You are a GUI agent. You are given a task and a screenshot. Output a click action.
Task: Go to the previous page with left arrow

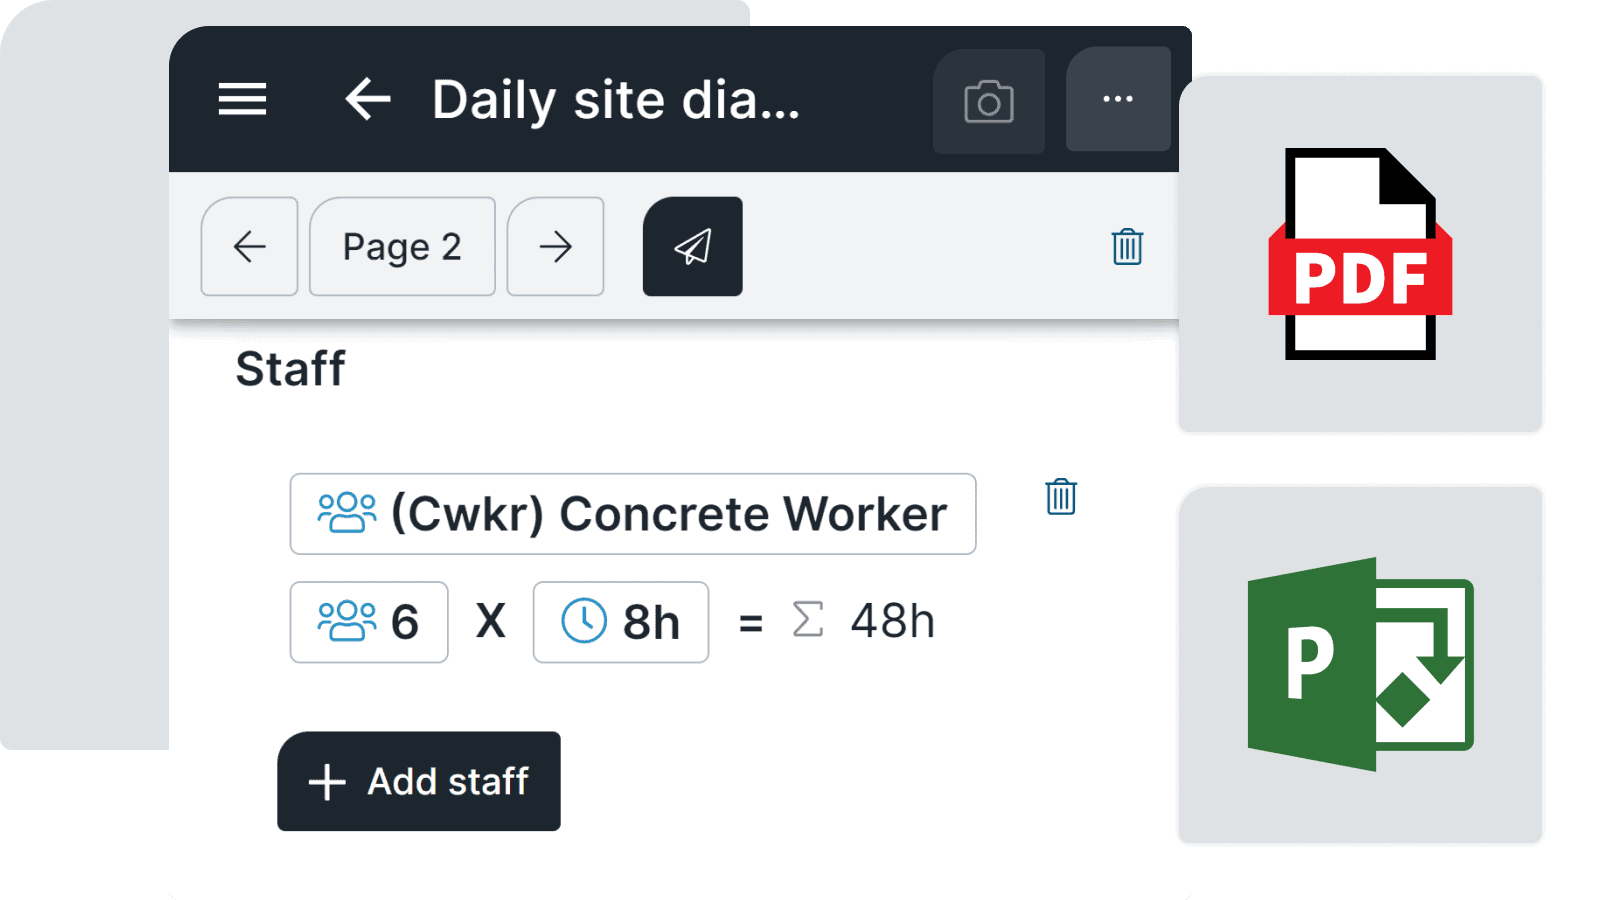point(249,247)
